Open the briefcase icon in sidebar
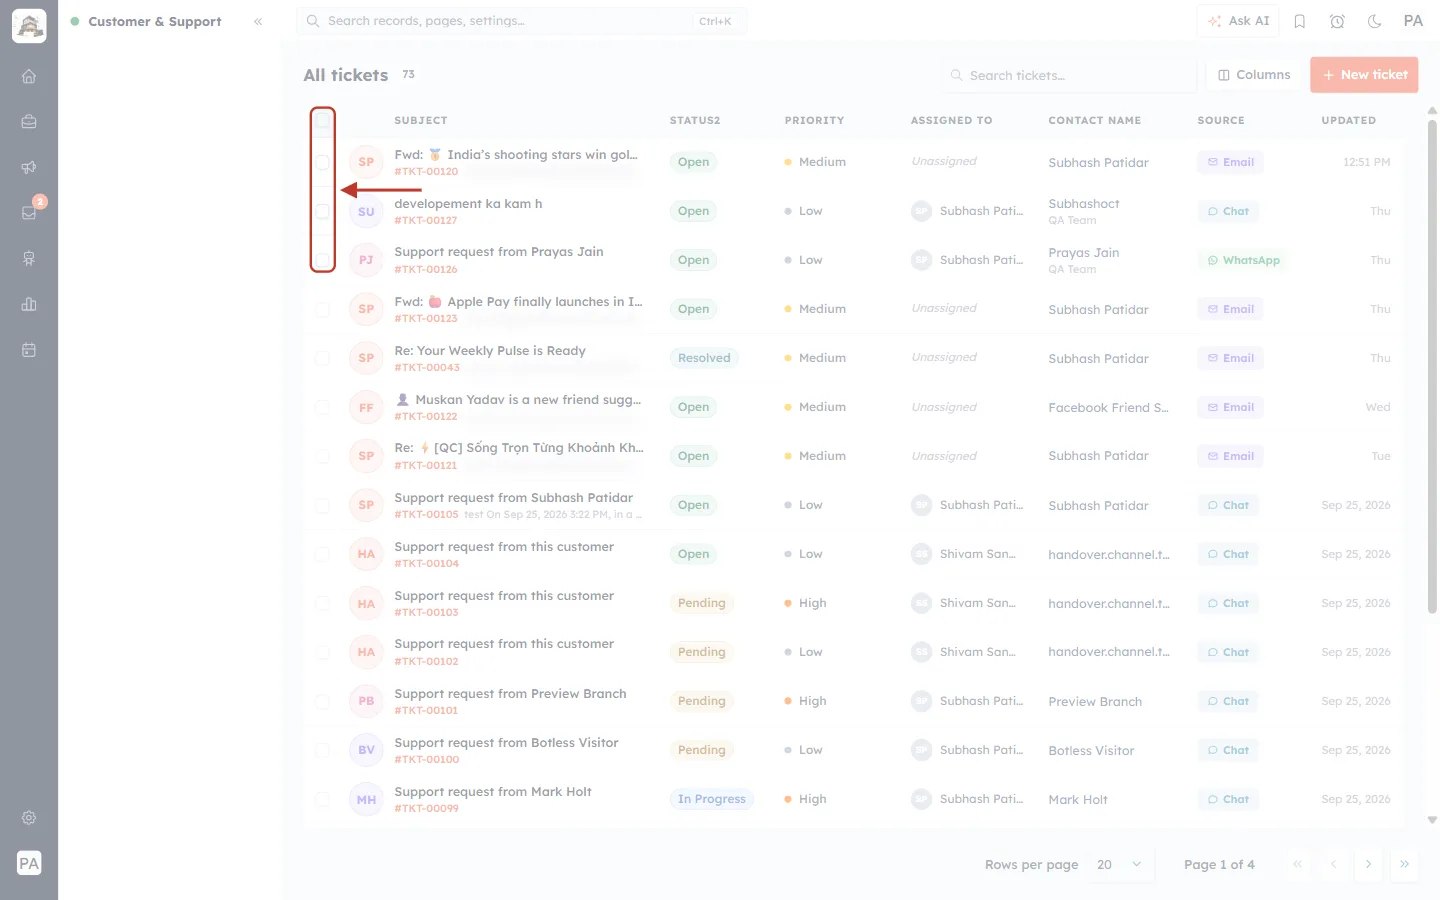This screenshot has height=900, width=1440. 29,122
